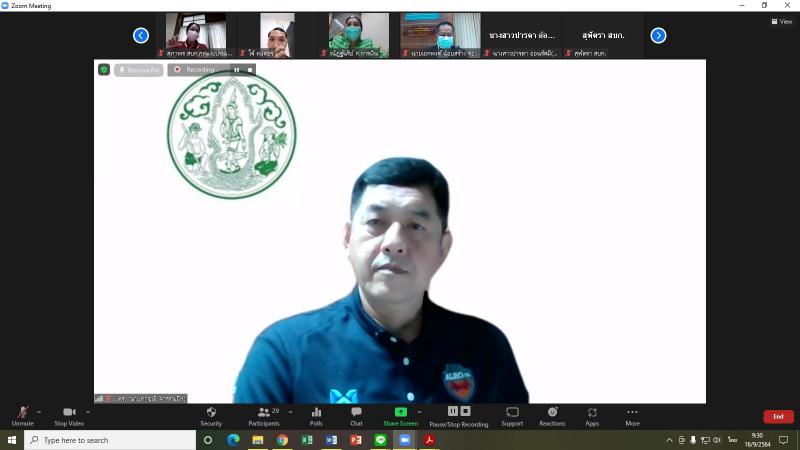The height and width of the screenshot is (450, 800).
Task: Click the red End meeting button
Action: click(x=778, y=417)
